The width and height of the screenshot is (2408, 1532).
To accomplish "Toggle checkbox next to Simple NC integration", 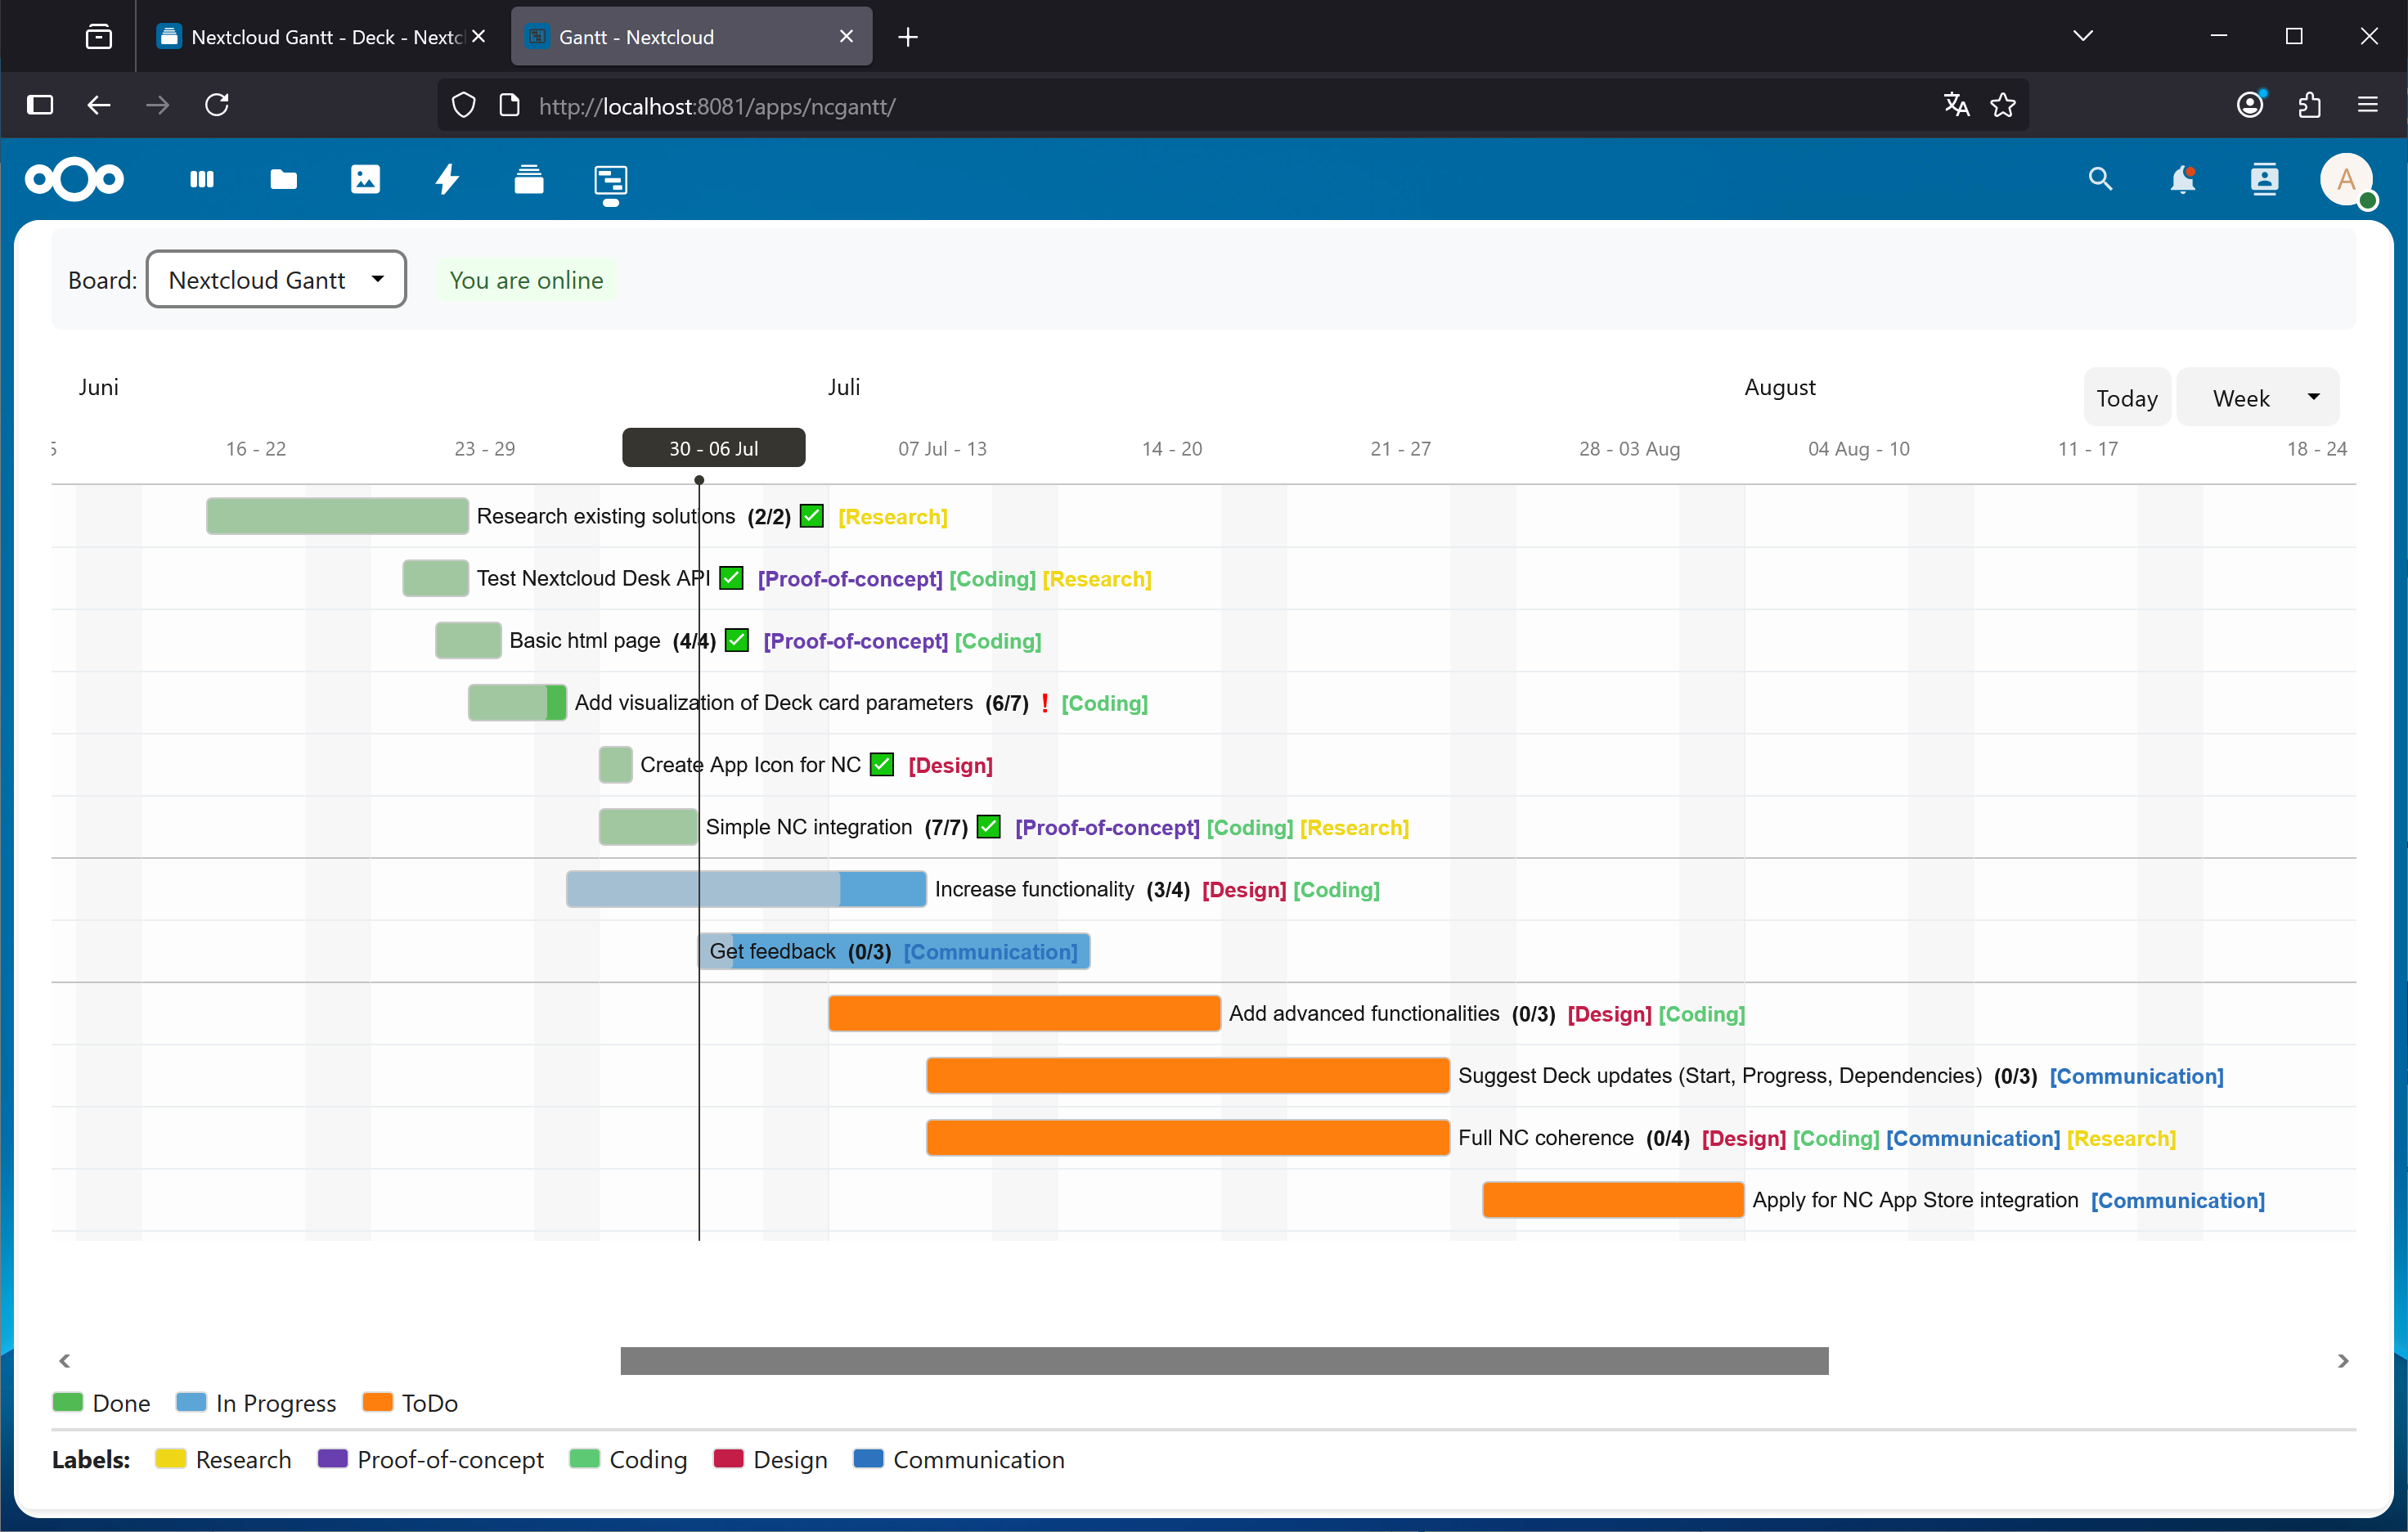I will pos(989,827).
